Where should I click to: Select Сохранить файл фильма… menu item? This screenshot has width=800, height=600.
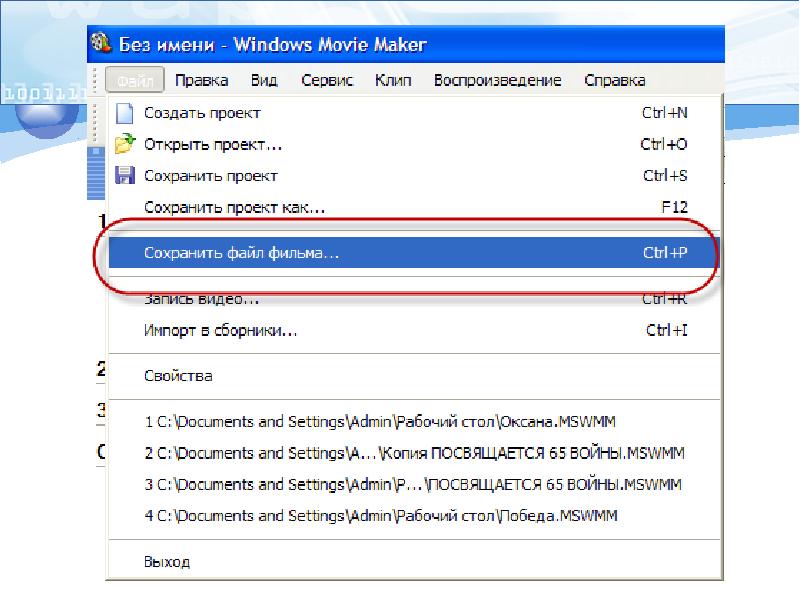[x=242, y=254]
